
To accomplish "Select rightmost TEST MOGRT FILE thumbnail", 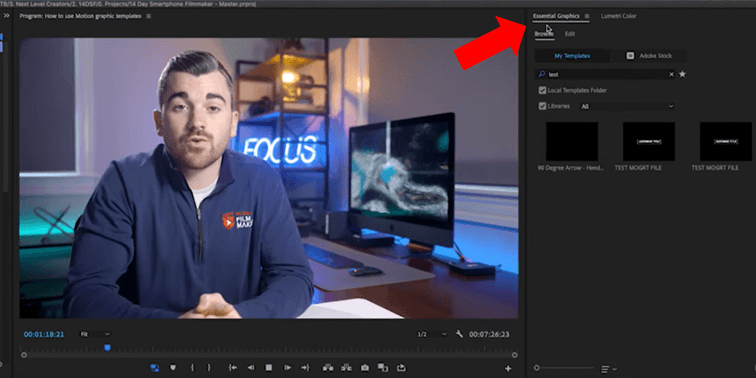I will (x=726, y=141).
